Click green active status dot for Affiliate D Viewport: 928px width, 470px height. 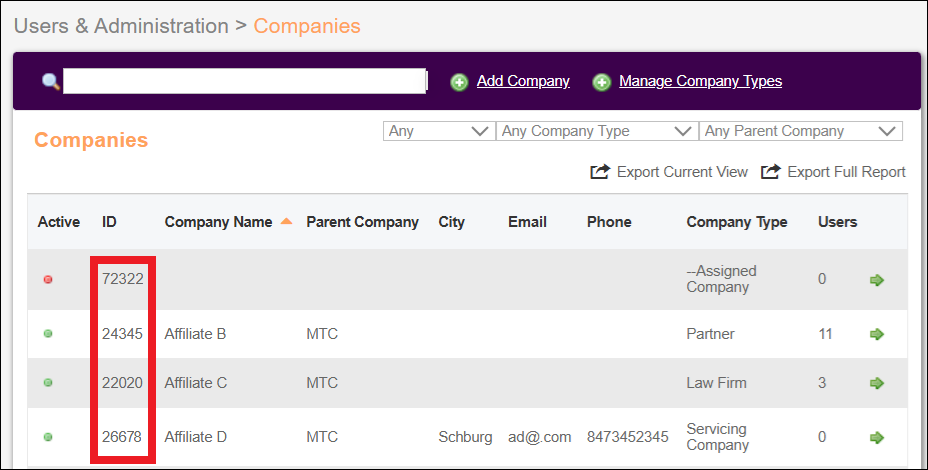(x=48, y=437)
